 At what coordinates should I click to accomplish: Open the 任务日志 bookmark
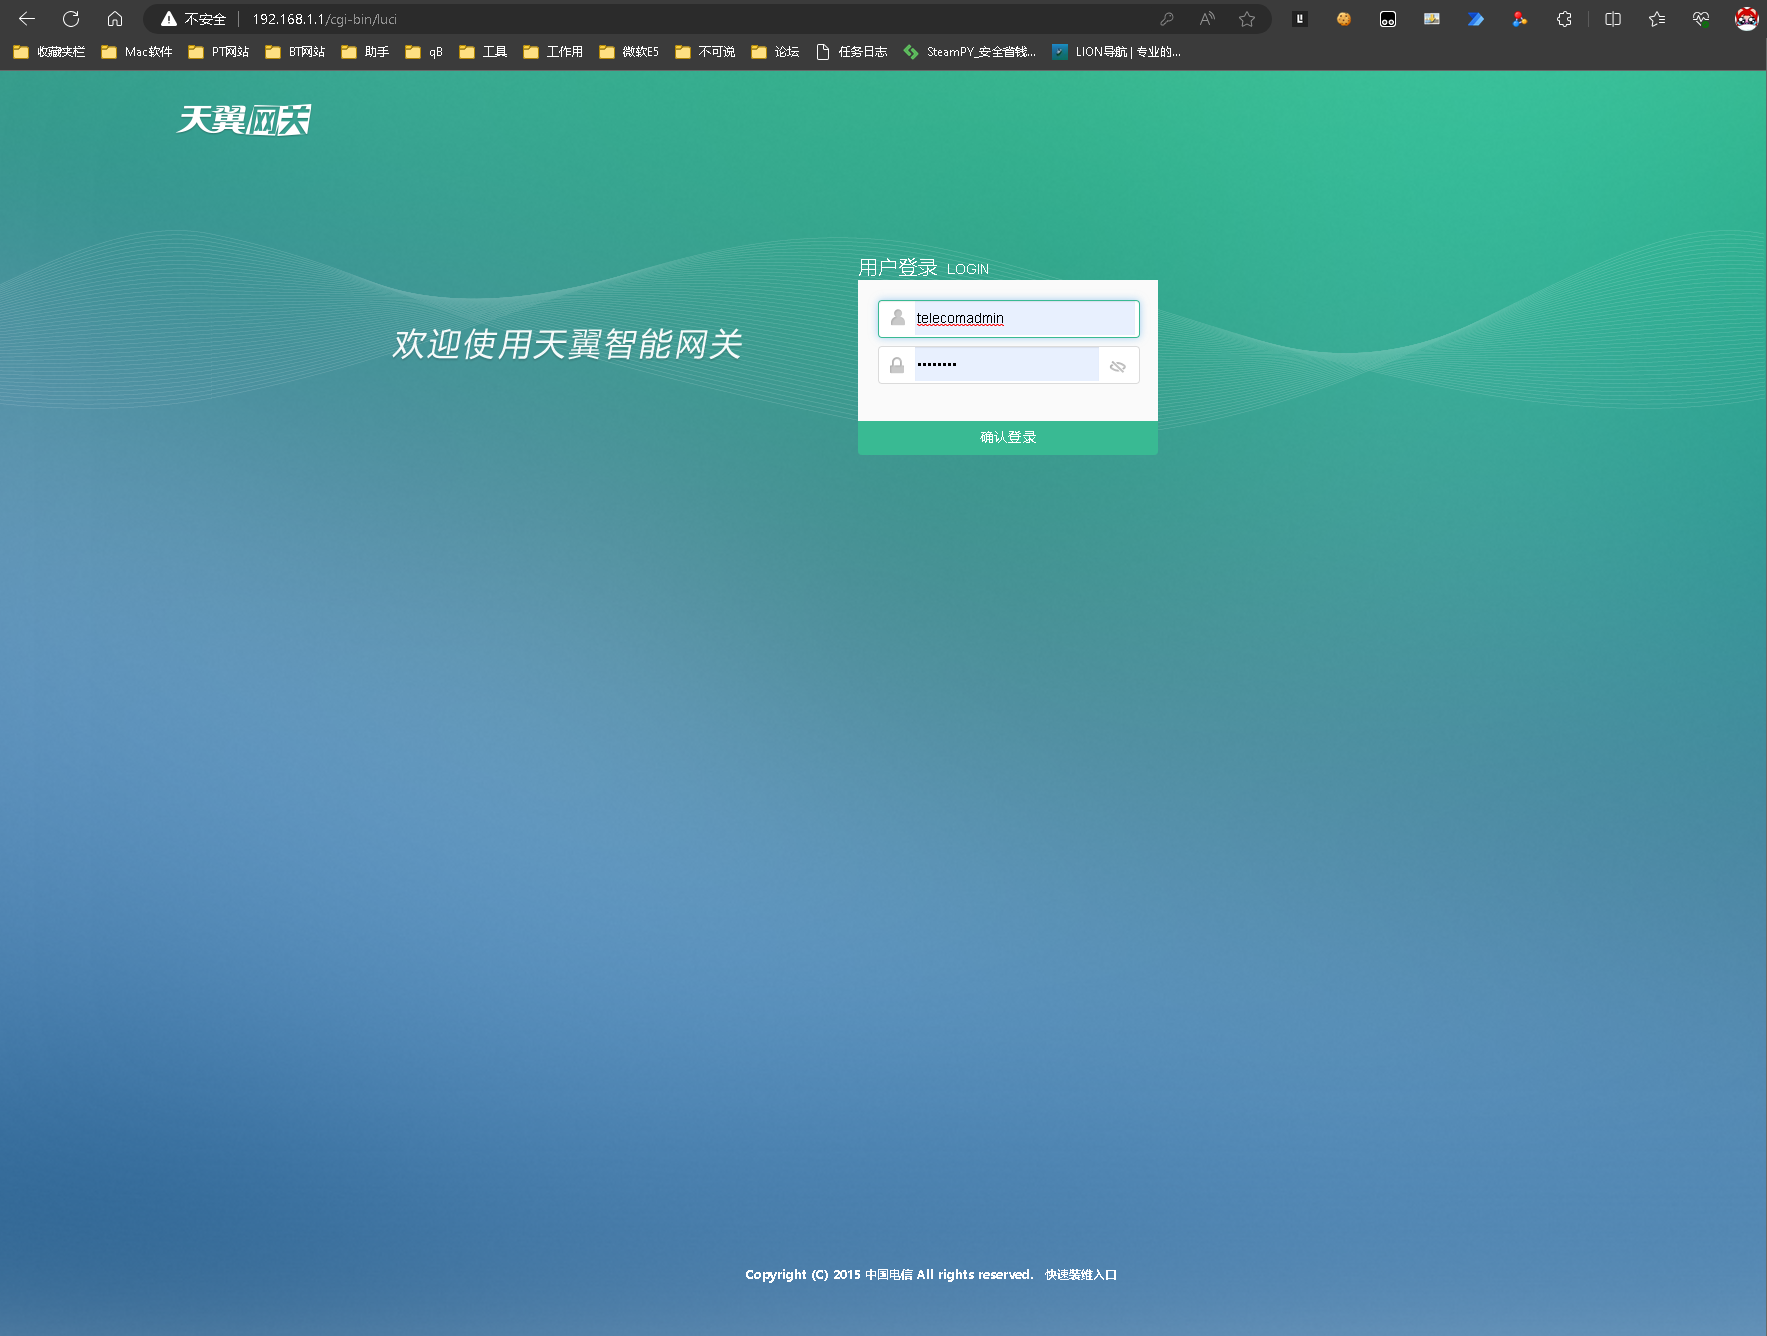(x=852, y=52)
